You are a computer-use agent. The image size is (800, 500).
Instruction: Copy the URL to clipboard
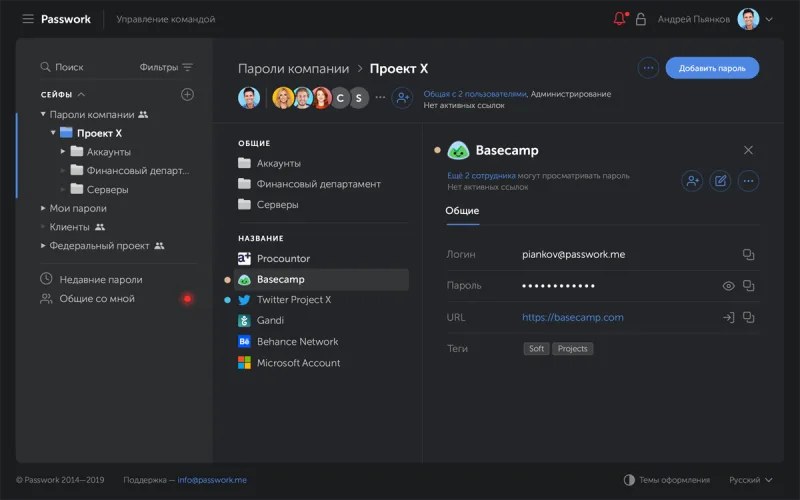coord(748,317)
